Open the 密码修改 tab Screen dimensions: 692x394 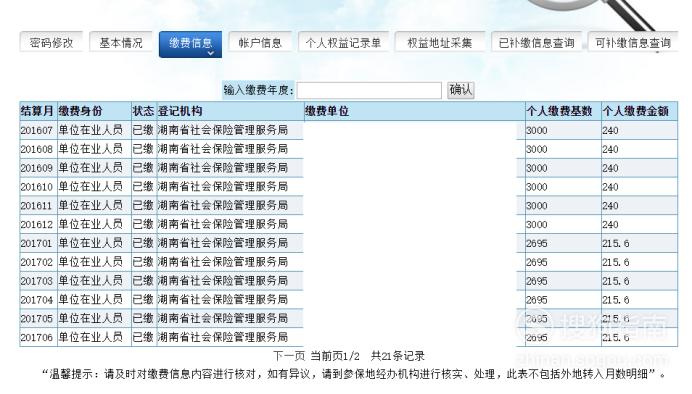pyautogui.click(x=51, y=43)
